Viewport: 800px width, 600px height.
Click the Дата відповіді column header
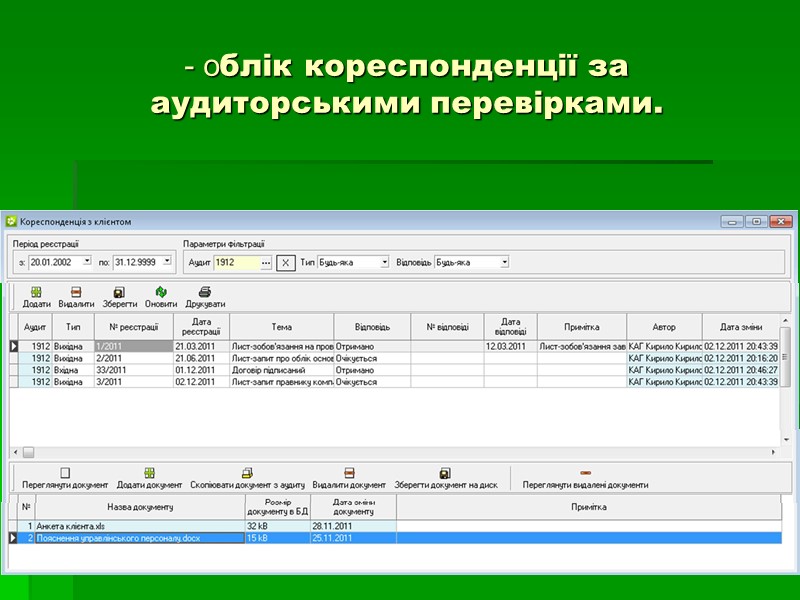tap(510, 327)
